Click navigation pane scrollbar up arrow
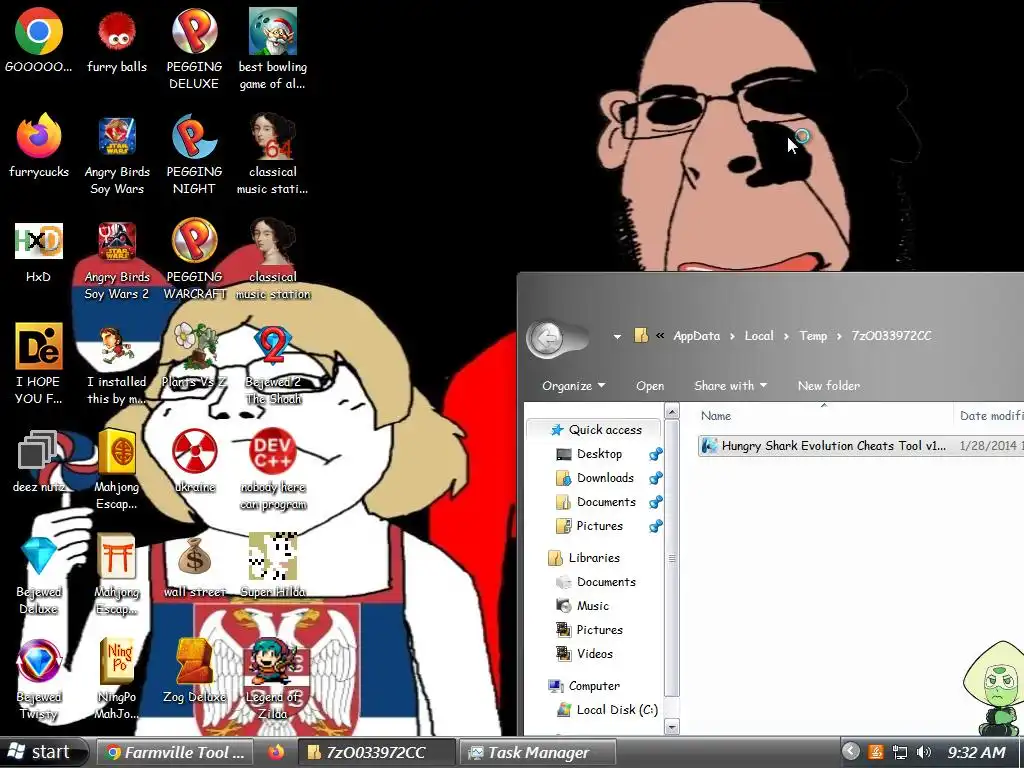Screen dimensions: 1024x768 pos(671,411)
